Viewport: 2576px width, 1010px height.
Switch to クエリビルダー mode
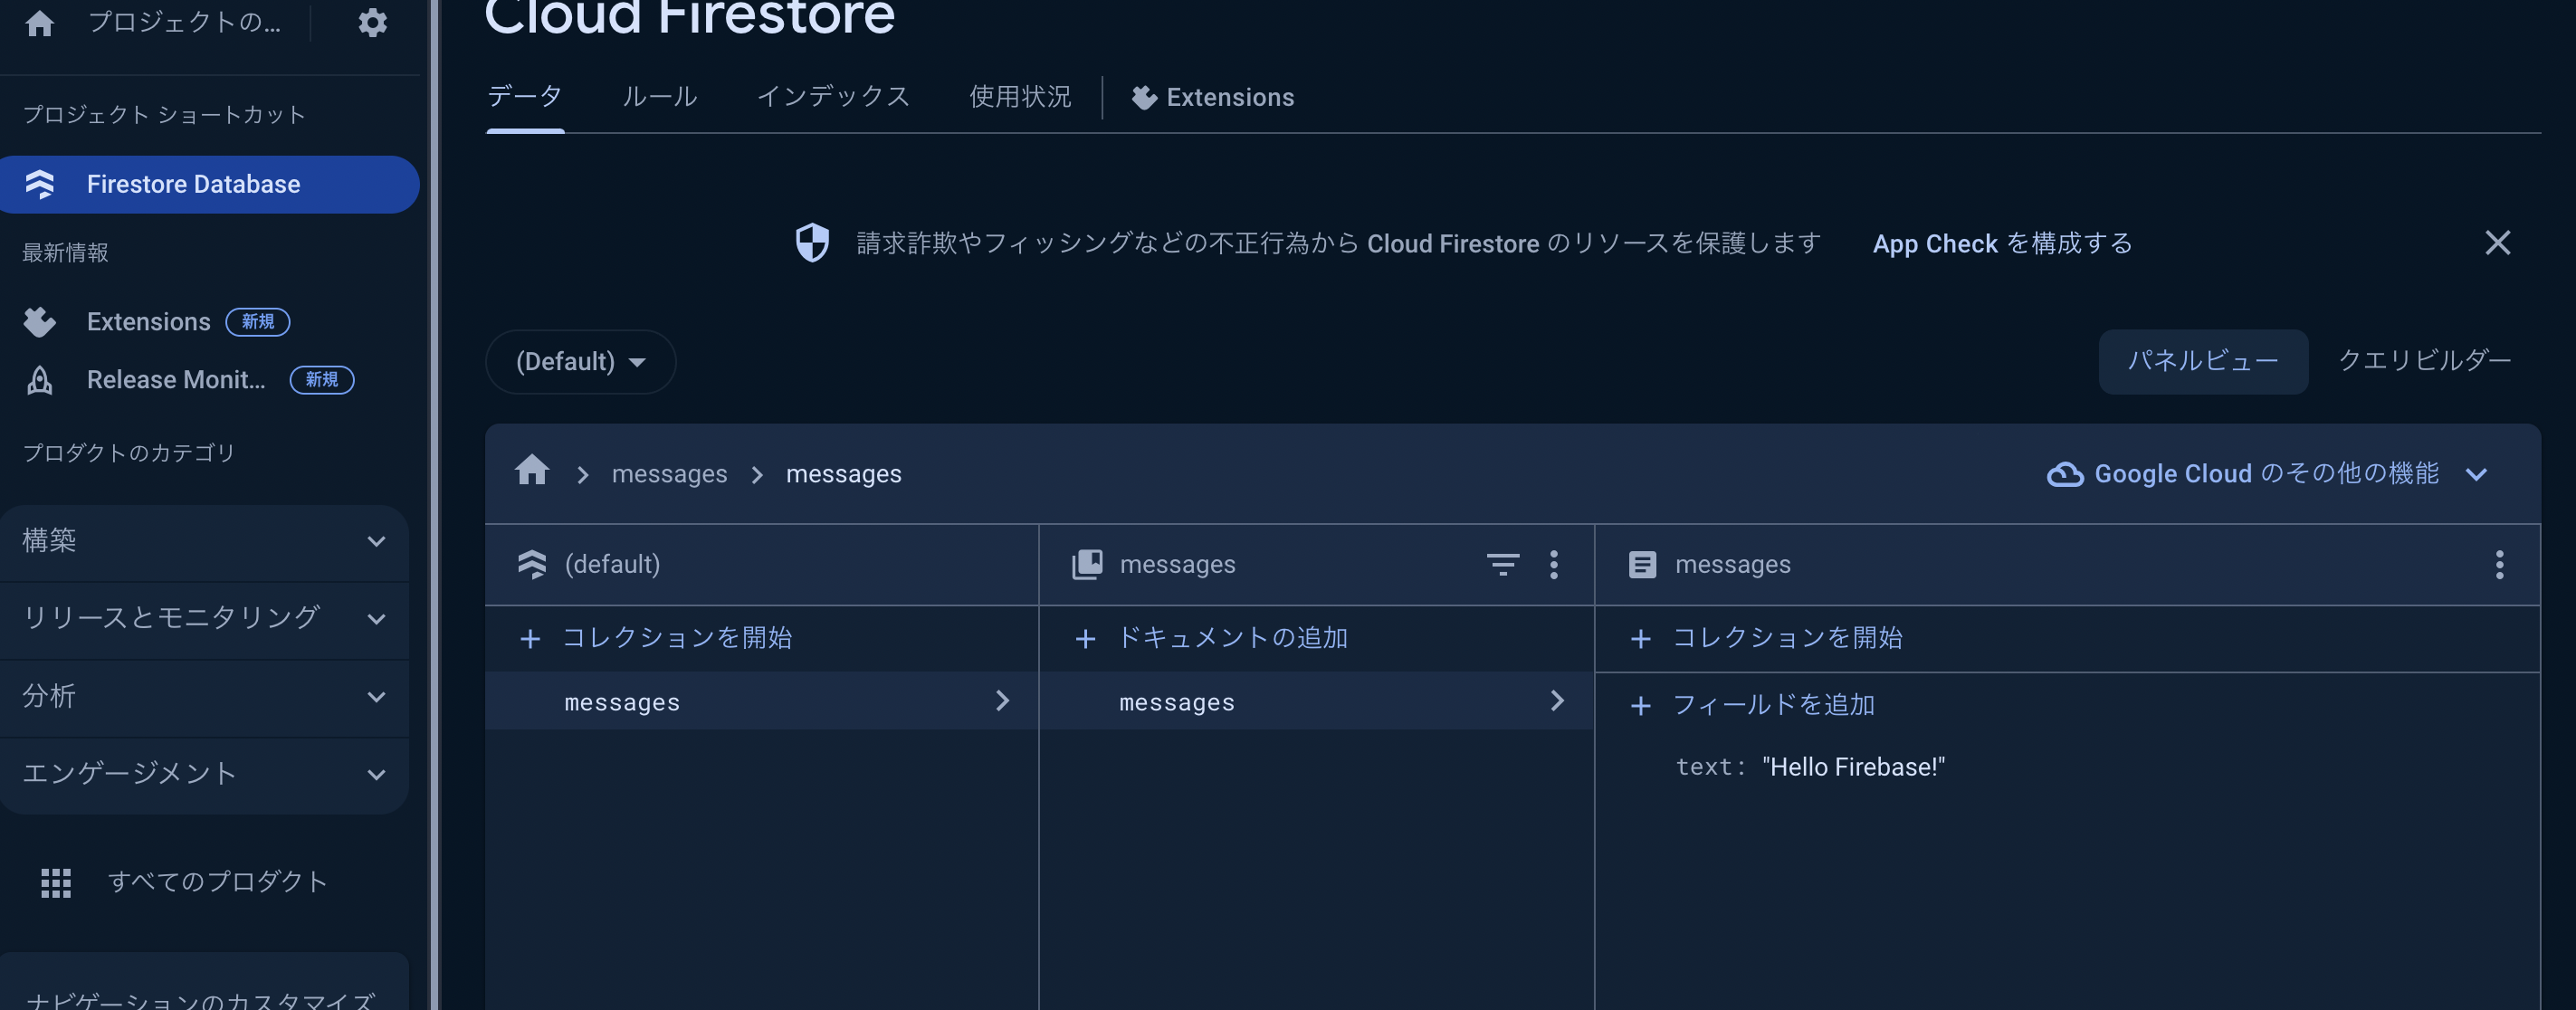(x=2424, y=361)
